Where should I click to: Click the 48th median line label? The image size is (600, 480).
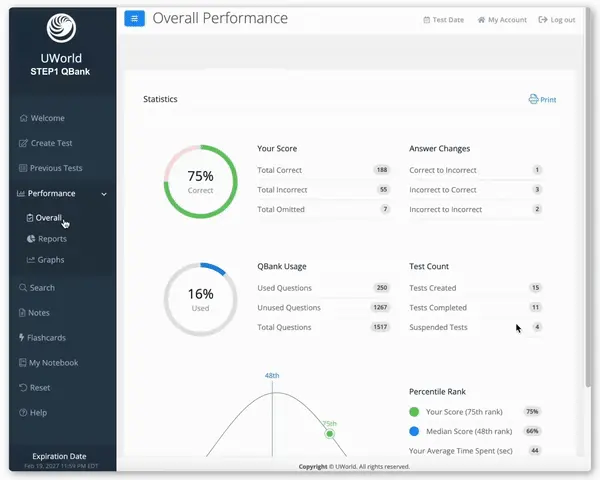pos(272,376)
